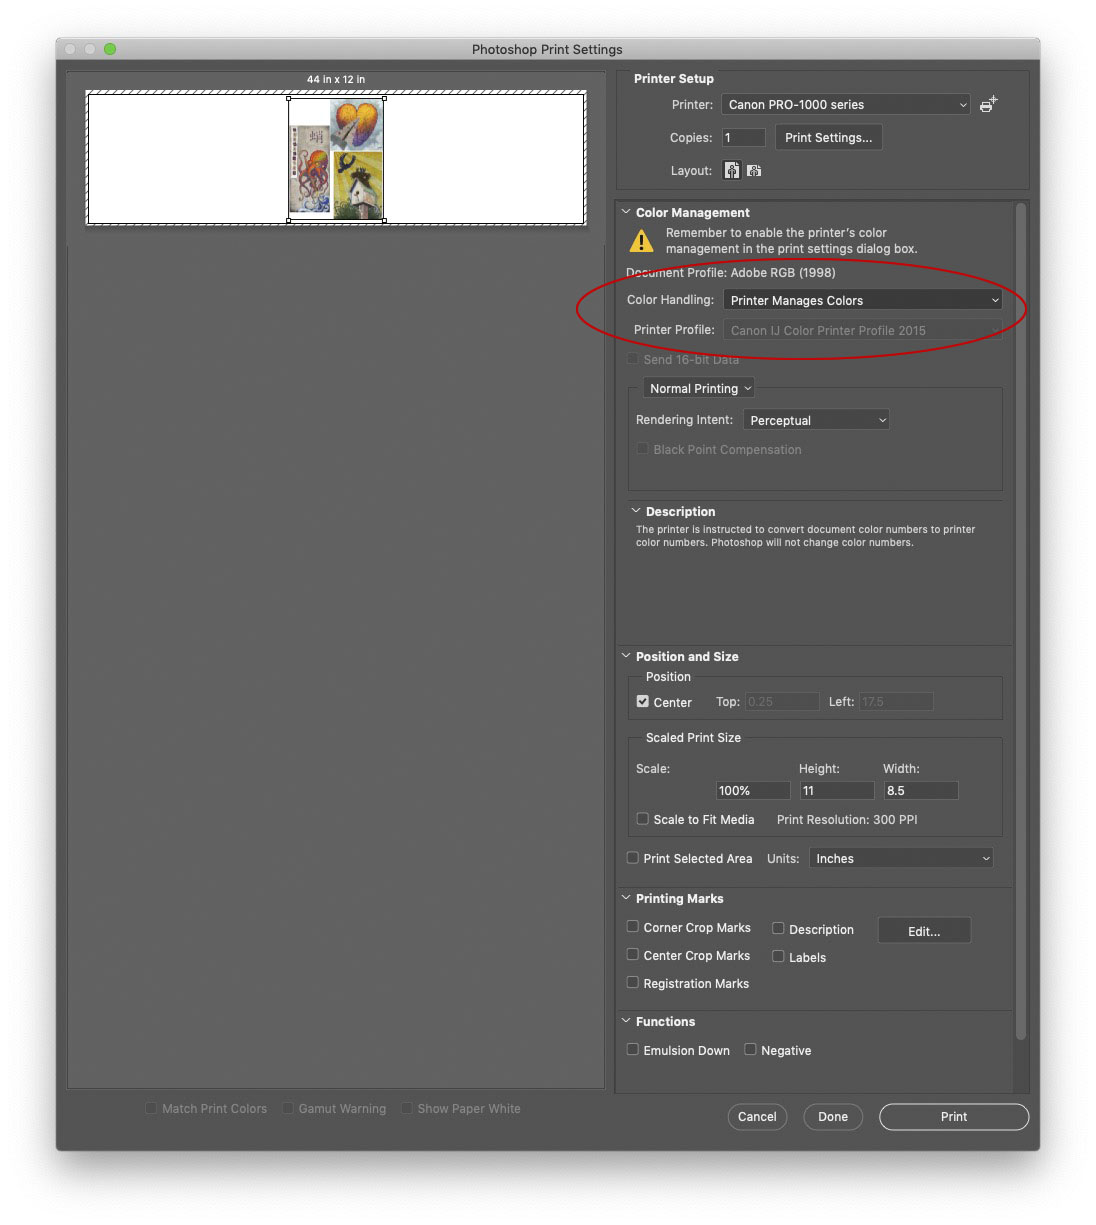Enable Scale to Fit Media

pyautogui.click(x=643, y=819)
